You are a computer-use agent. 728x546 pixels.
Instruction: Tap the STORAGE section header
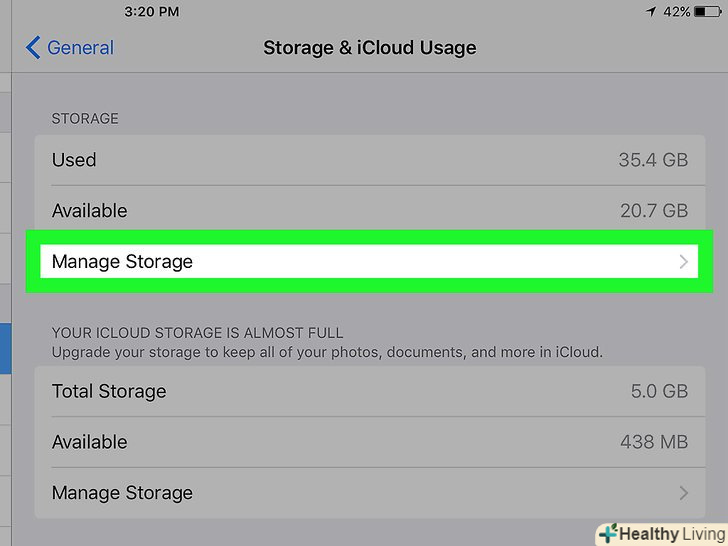(85, 118)
